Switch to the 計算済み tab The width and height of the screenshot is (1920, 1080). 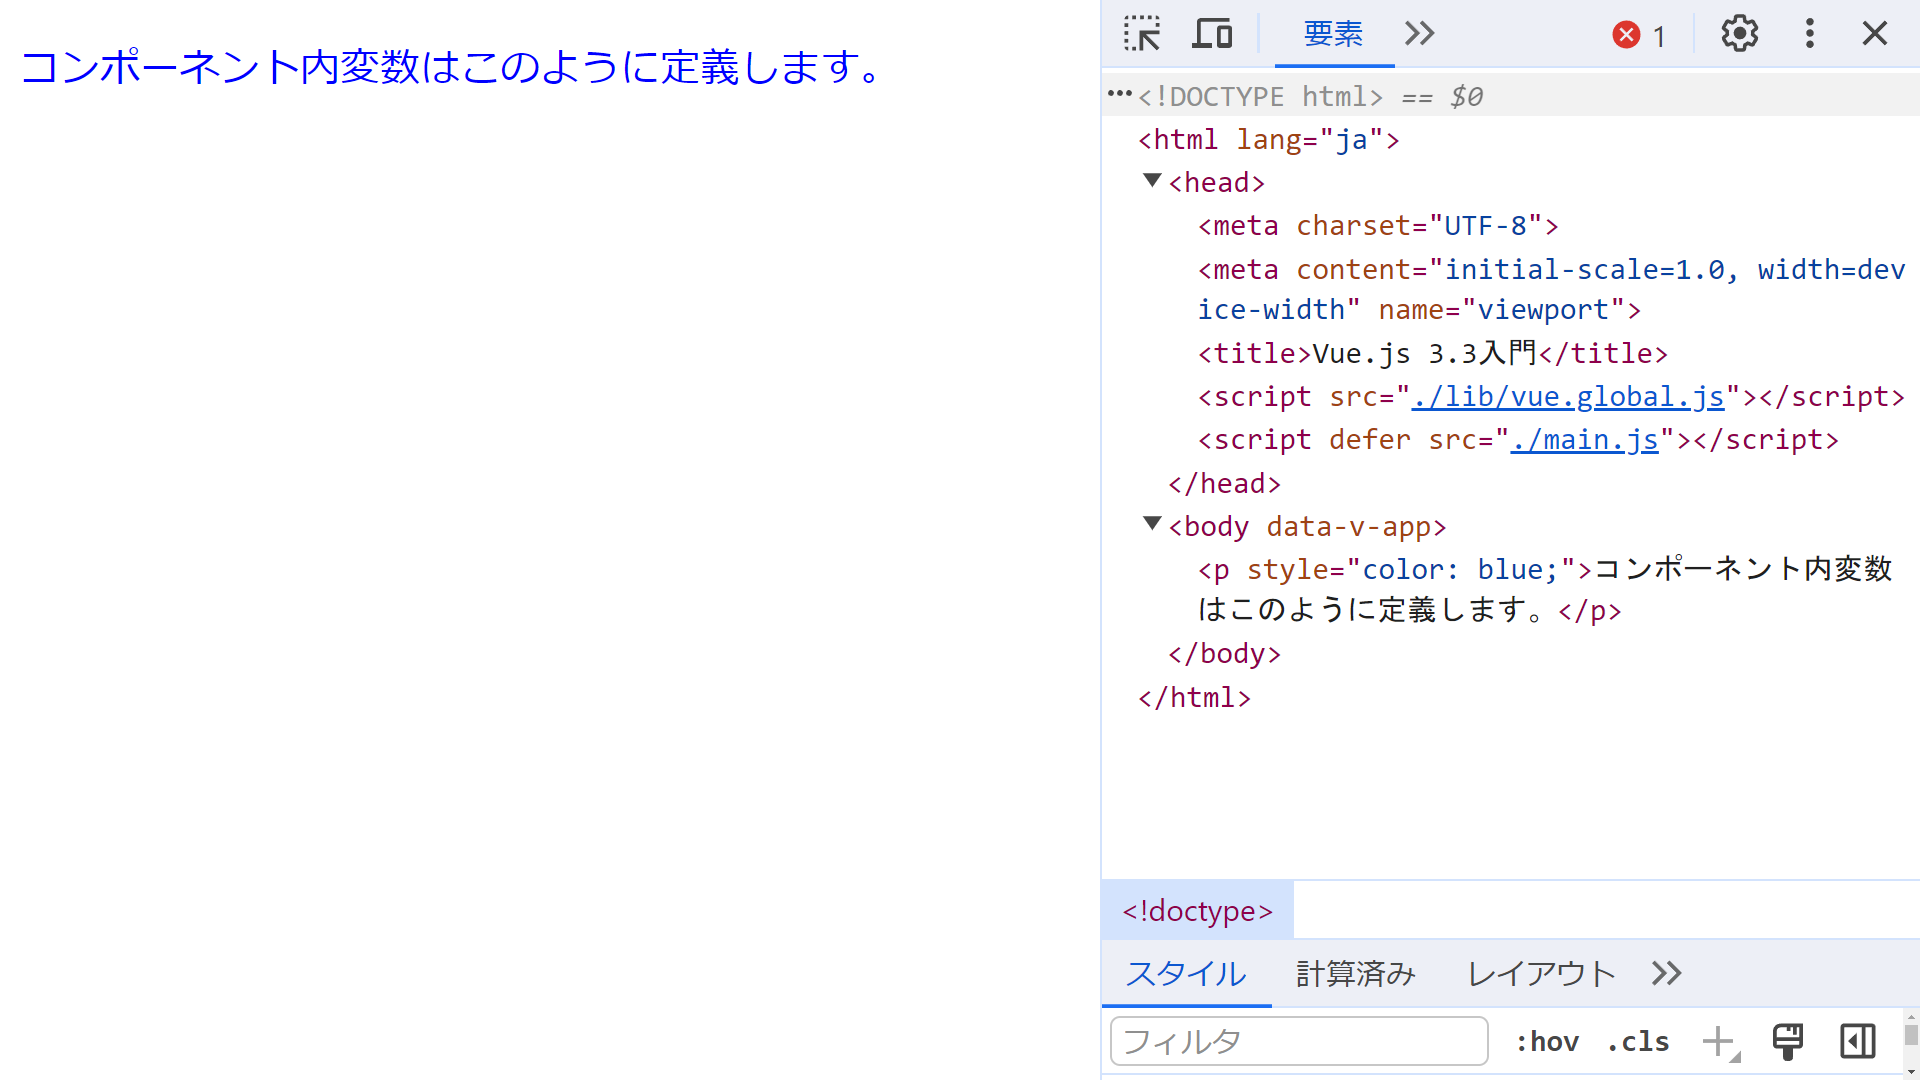pyautogui.click(x=1355, y=973)
